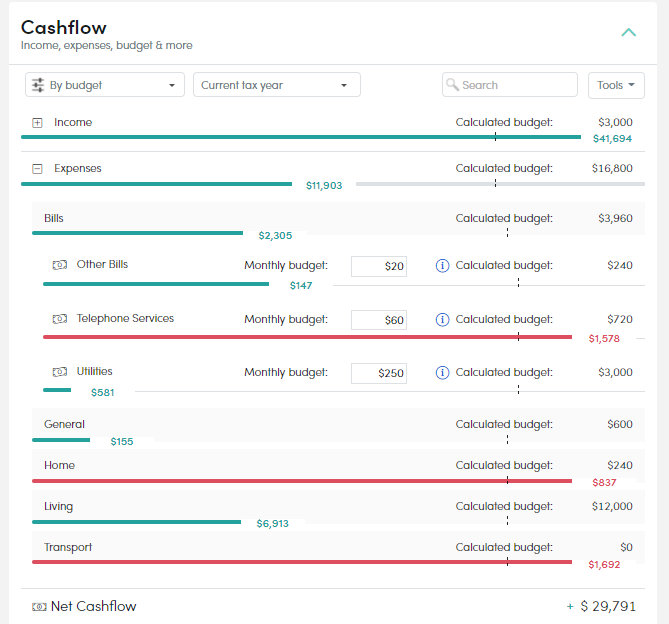This screenshot has height=624, width=669.
Task: Click the cash icon next to Utilities
Action: 60,372
